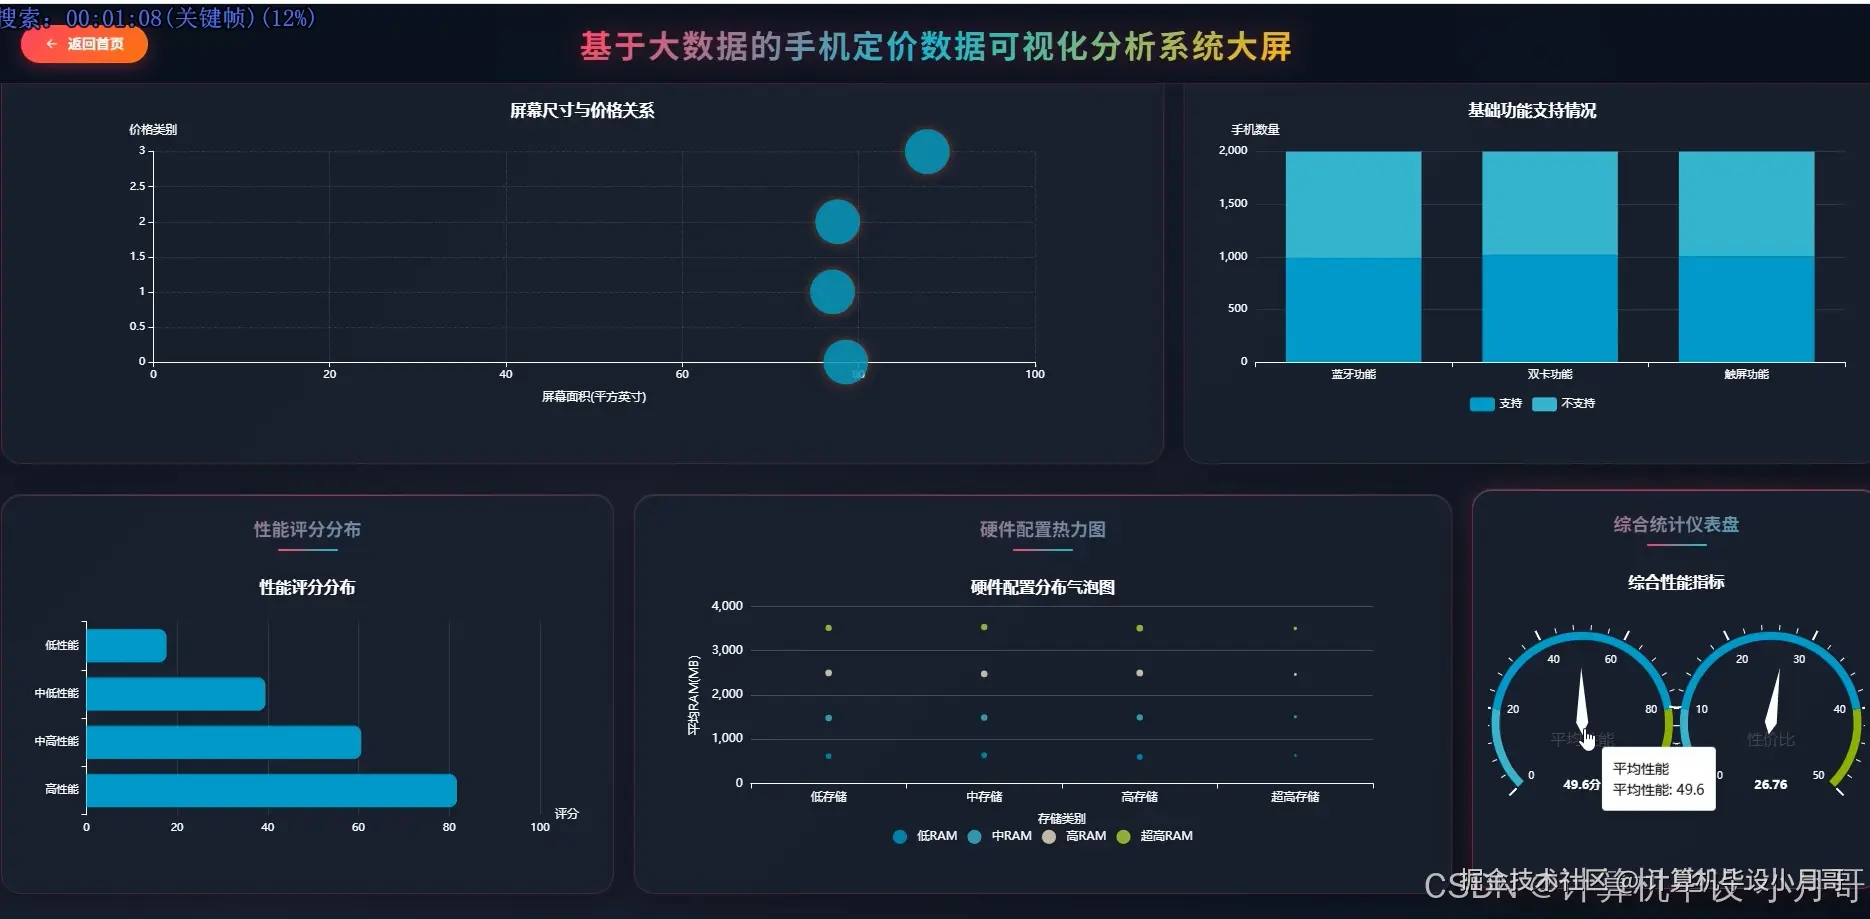Click the 高性能 bar in 性能评分分布
The width and height of the screenshot is (1870, 919).
tap(270, 788)
